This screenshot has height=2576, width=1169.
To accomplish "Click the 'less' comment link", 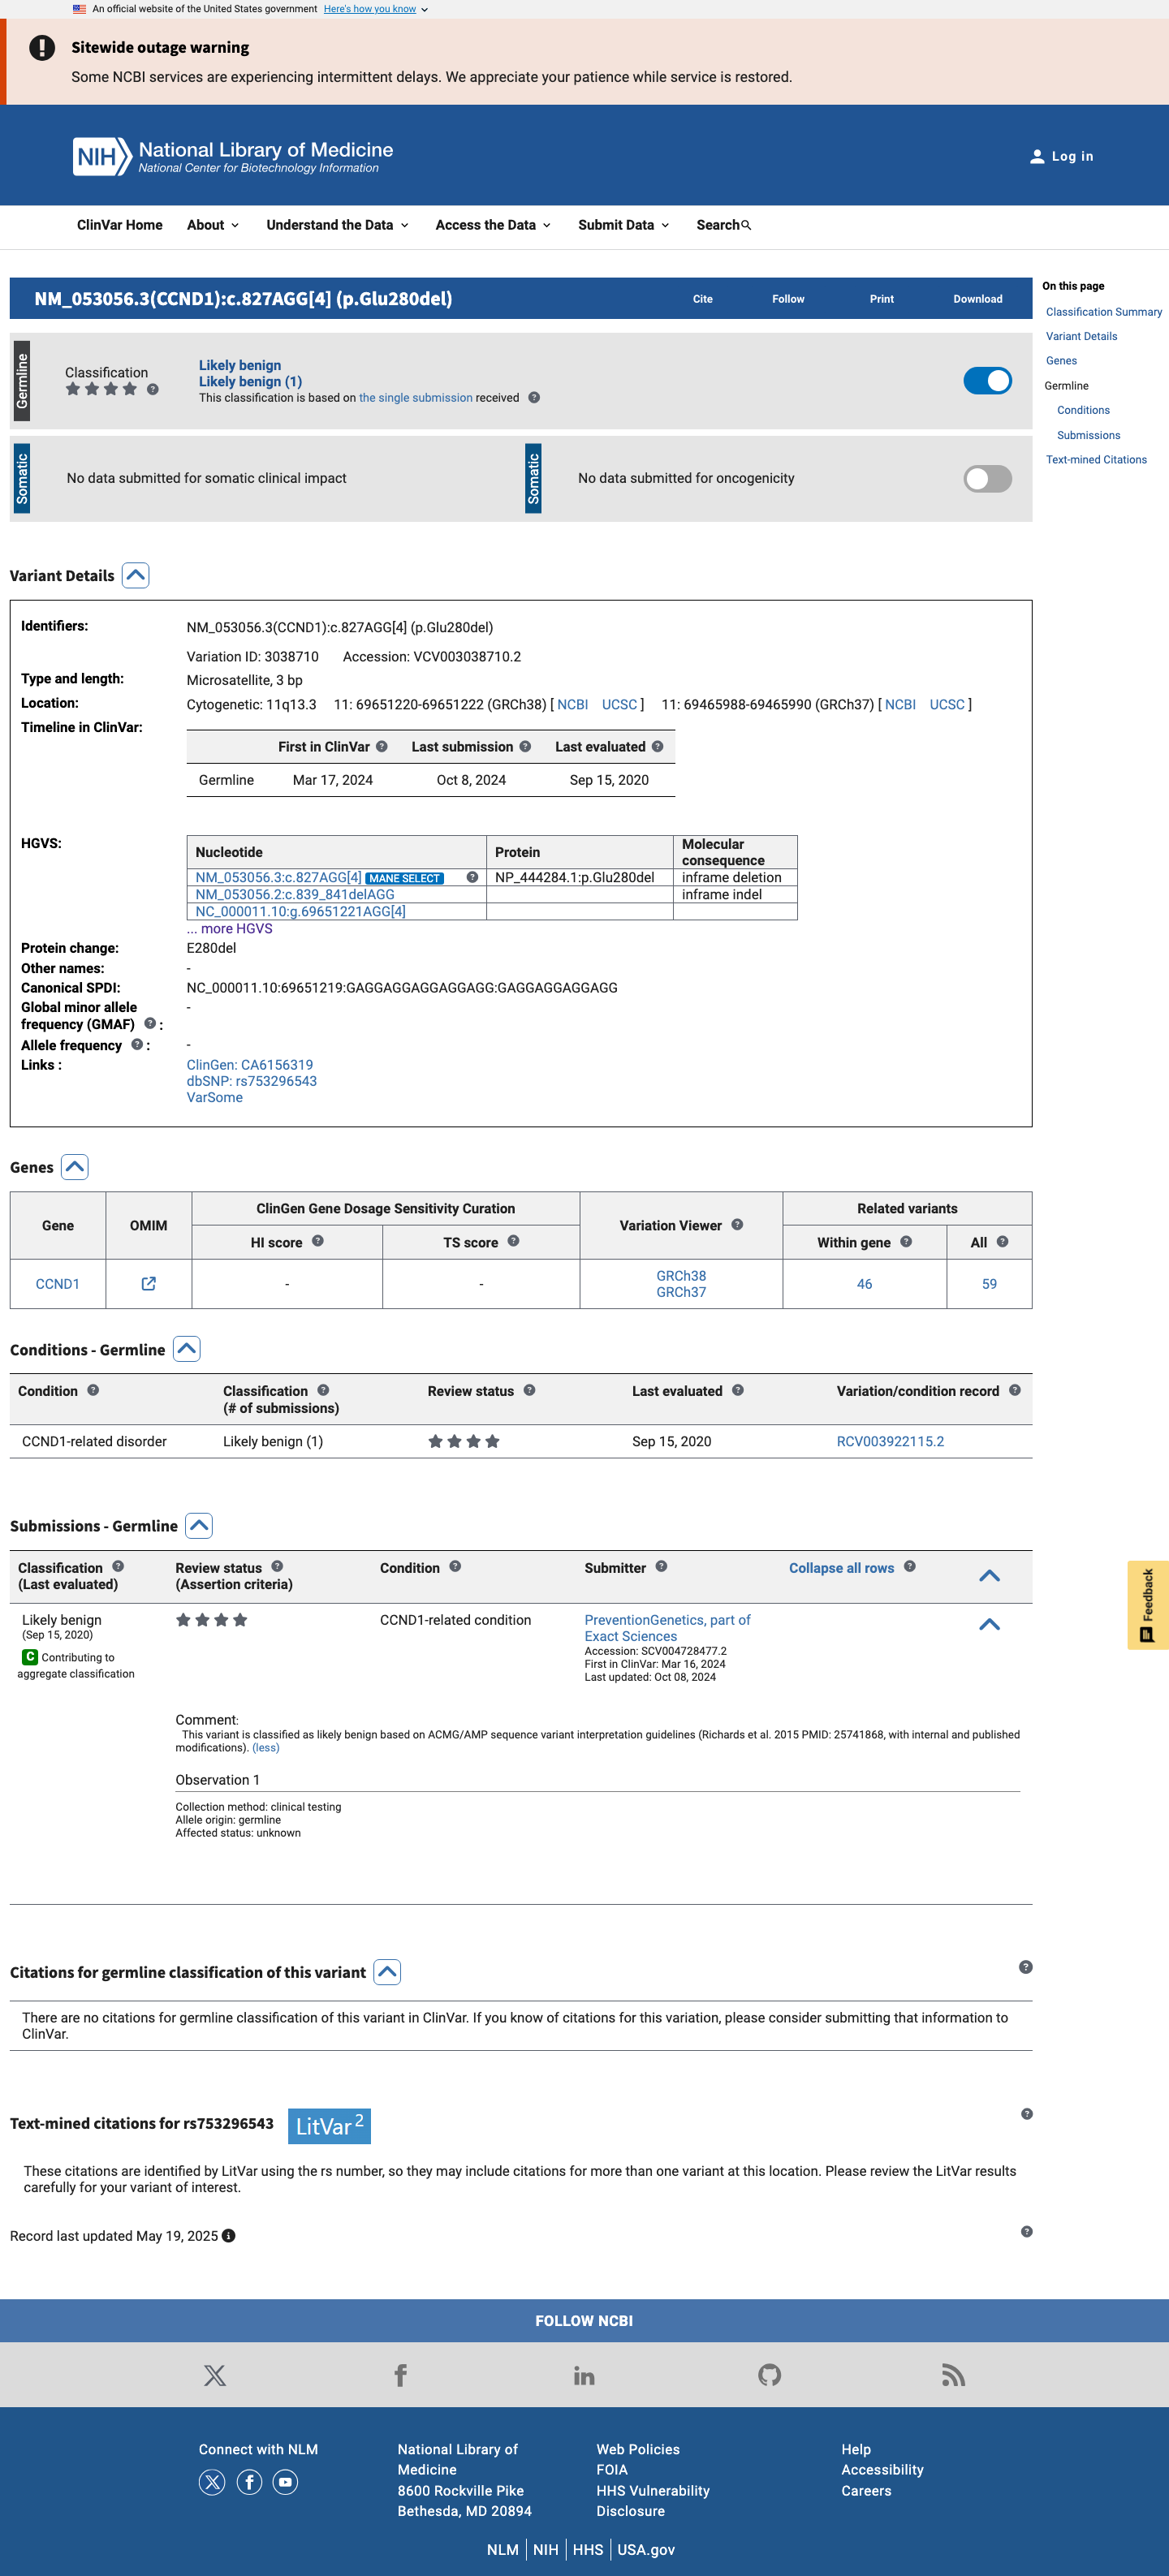I will coord(266,1748).
